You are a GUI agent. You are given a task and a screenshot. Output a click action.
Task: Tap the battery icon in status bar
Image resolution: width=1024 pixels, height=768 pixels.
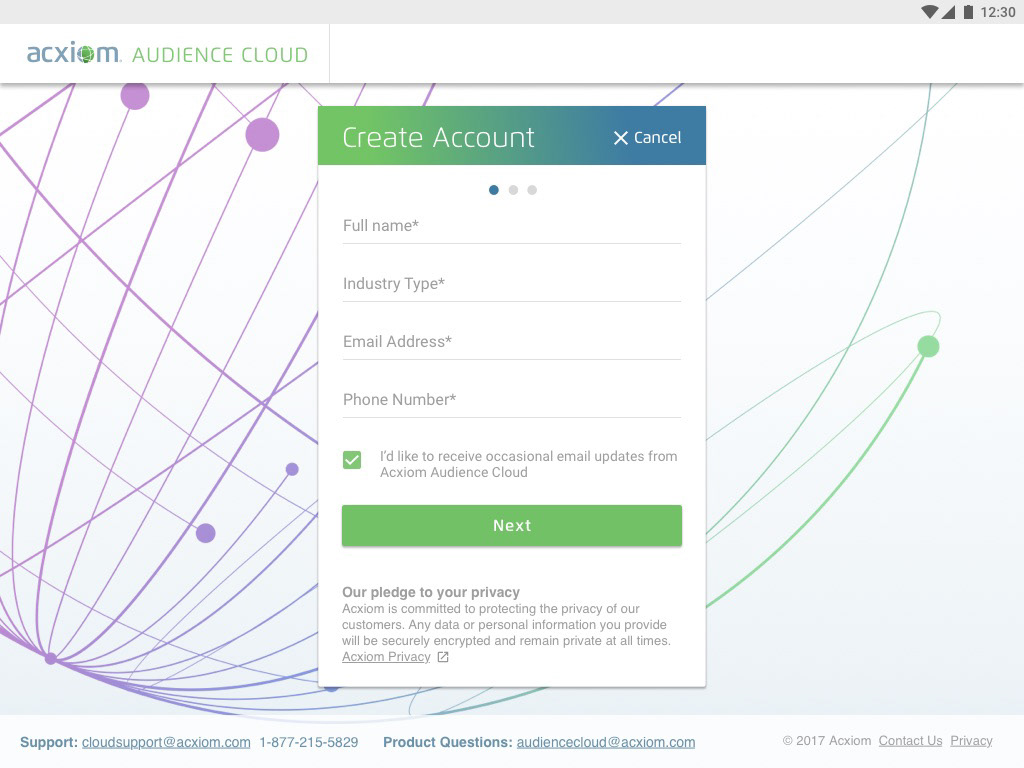point(967,12)
